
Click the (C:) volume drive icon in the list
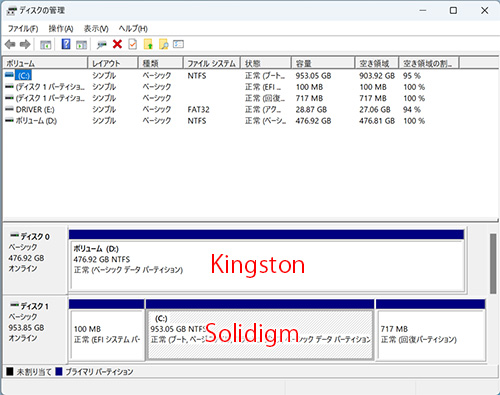9,75
